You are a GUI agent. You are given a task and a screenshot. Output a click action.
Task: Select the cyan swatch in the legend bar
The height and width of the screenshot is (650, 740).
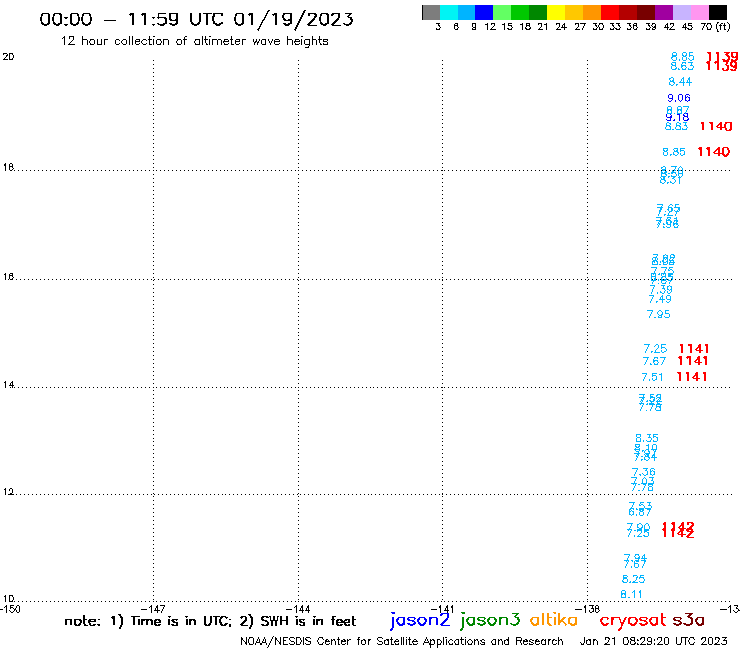448,12
